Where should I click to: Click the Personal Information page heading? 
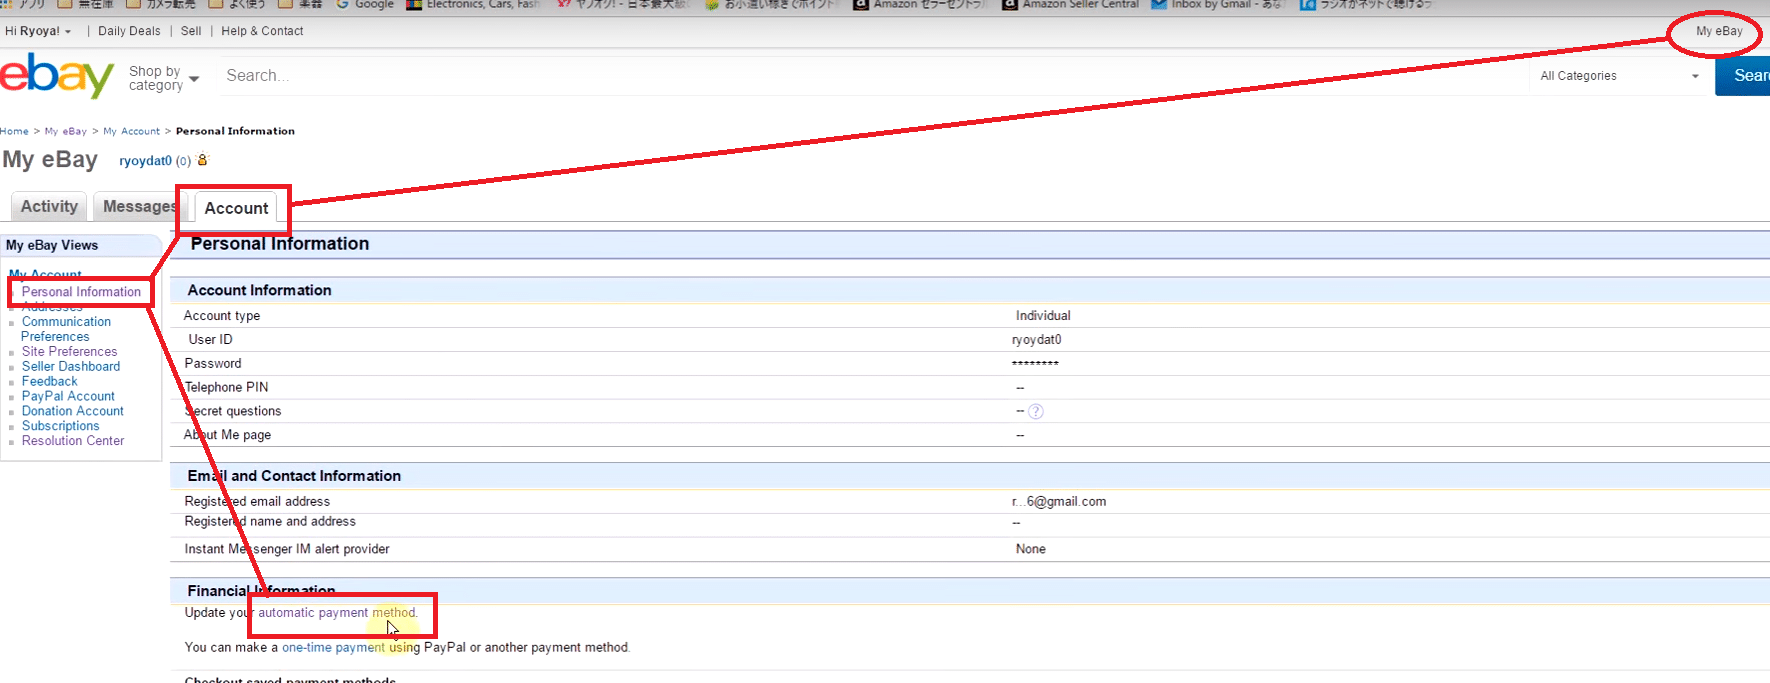[279, 244]
